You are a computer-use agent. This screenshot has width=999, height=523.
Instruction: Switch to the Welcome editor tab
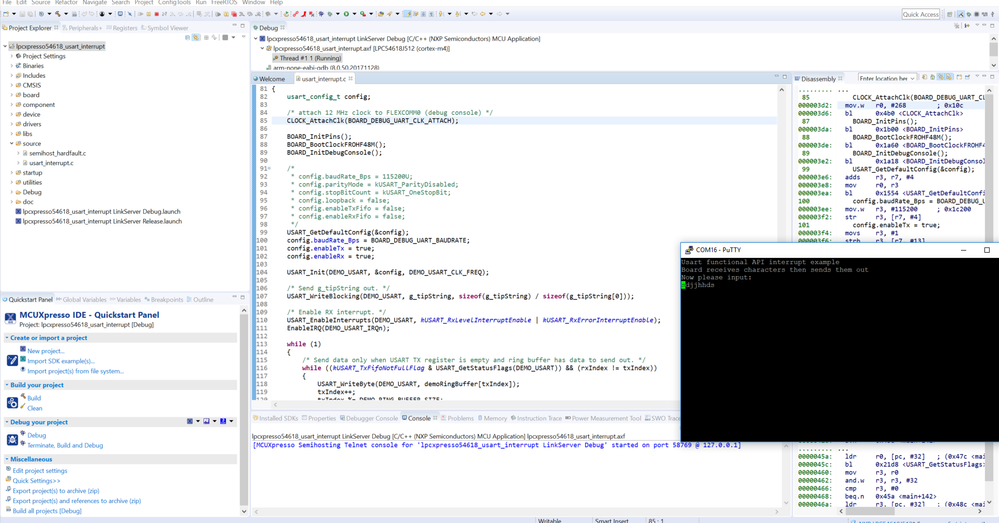click(270, 79)
